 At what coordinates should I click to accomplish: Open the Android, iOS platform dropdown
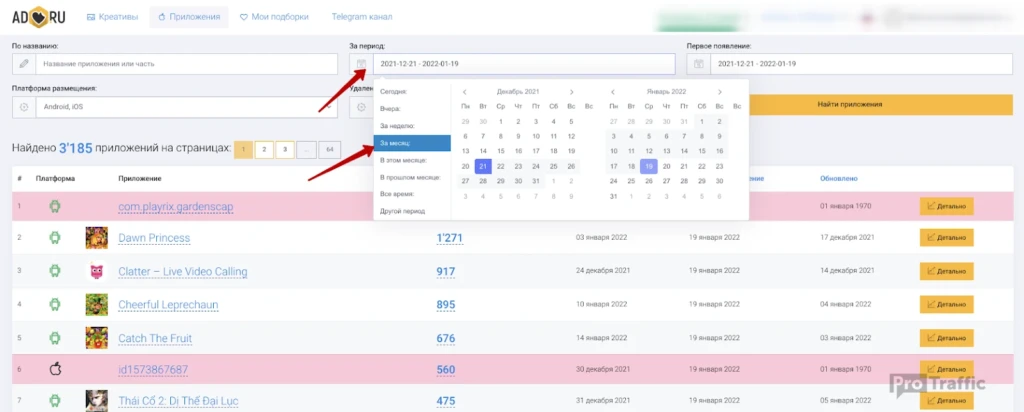pos(186,107)
